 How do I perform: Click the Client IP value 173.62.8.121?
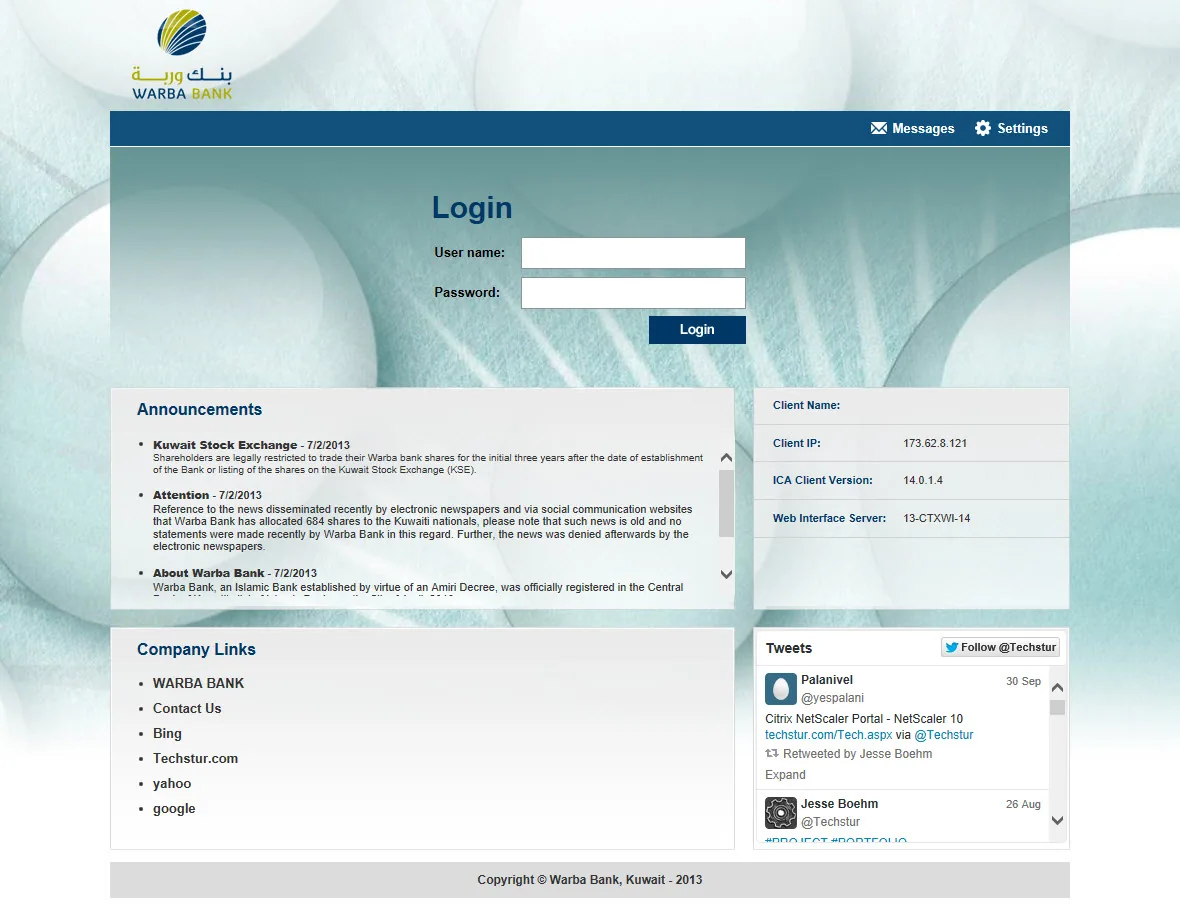[935, 443]
